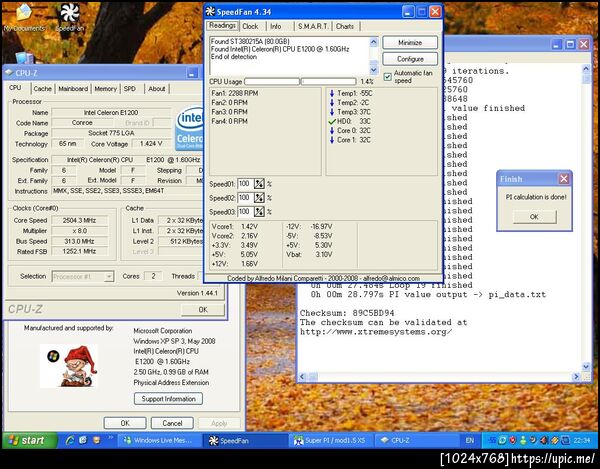Image resolution: width=600 pixels, height=469 pixels.
Task: Click SpeedFan Configure button
Action: pyautogui.click(x=410, y=59)
